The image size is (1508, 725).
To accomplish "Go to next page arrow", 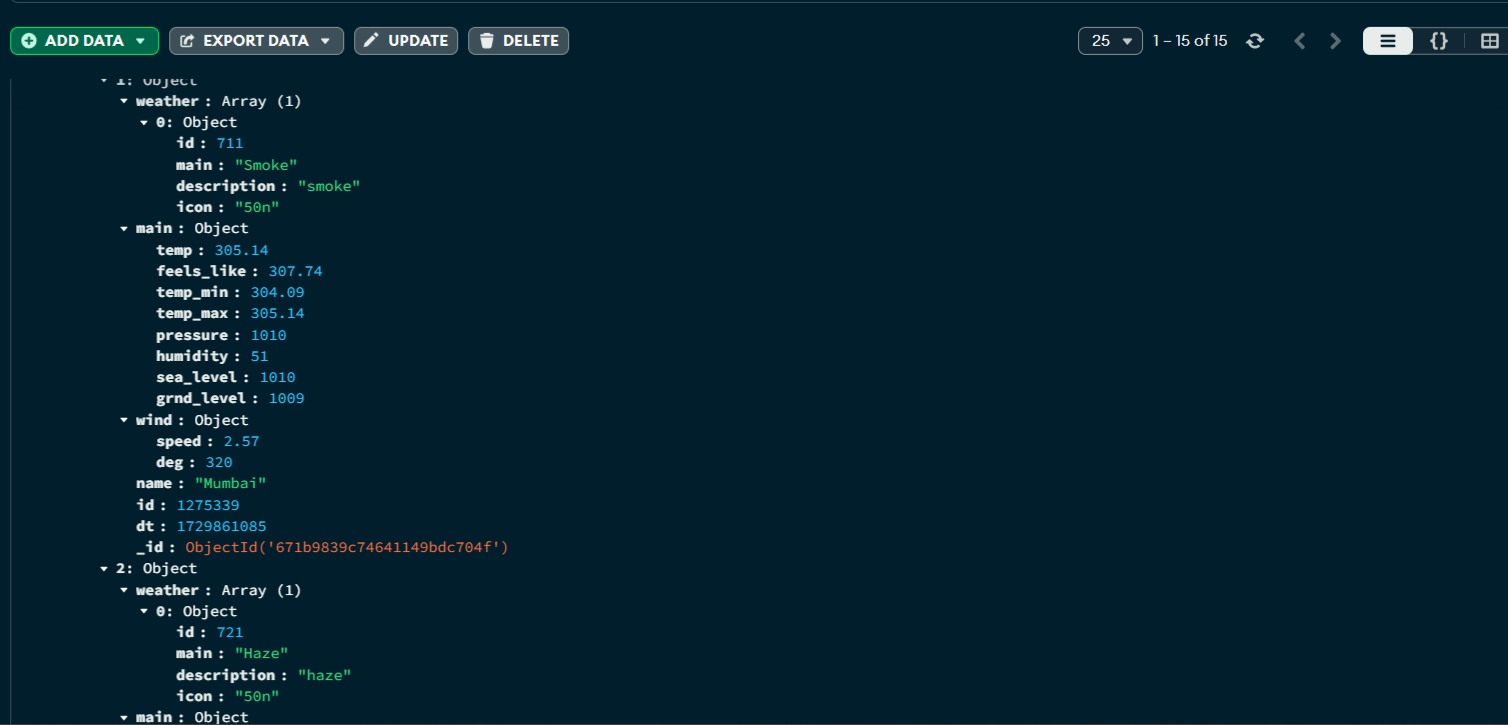I will click(x=1335, y=41).
